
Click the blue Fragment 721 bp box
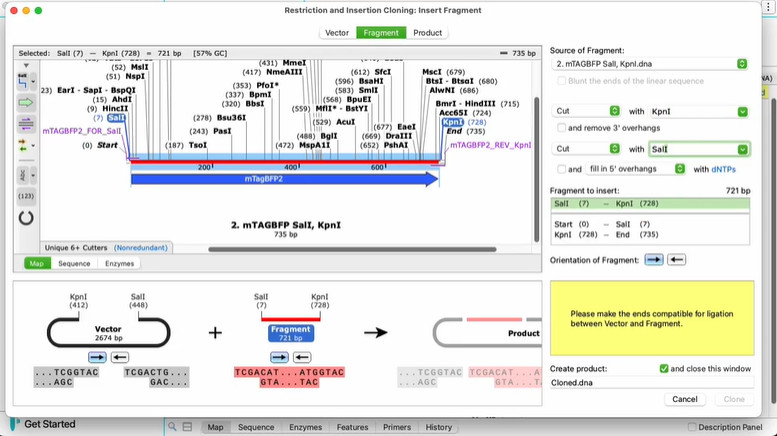[291, 333]
